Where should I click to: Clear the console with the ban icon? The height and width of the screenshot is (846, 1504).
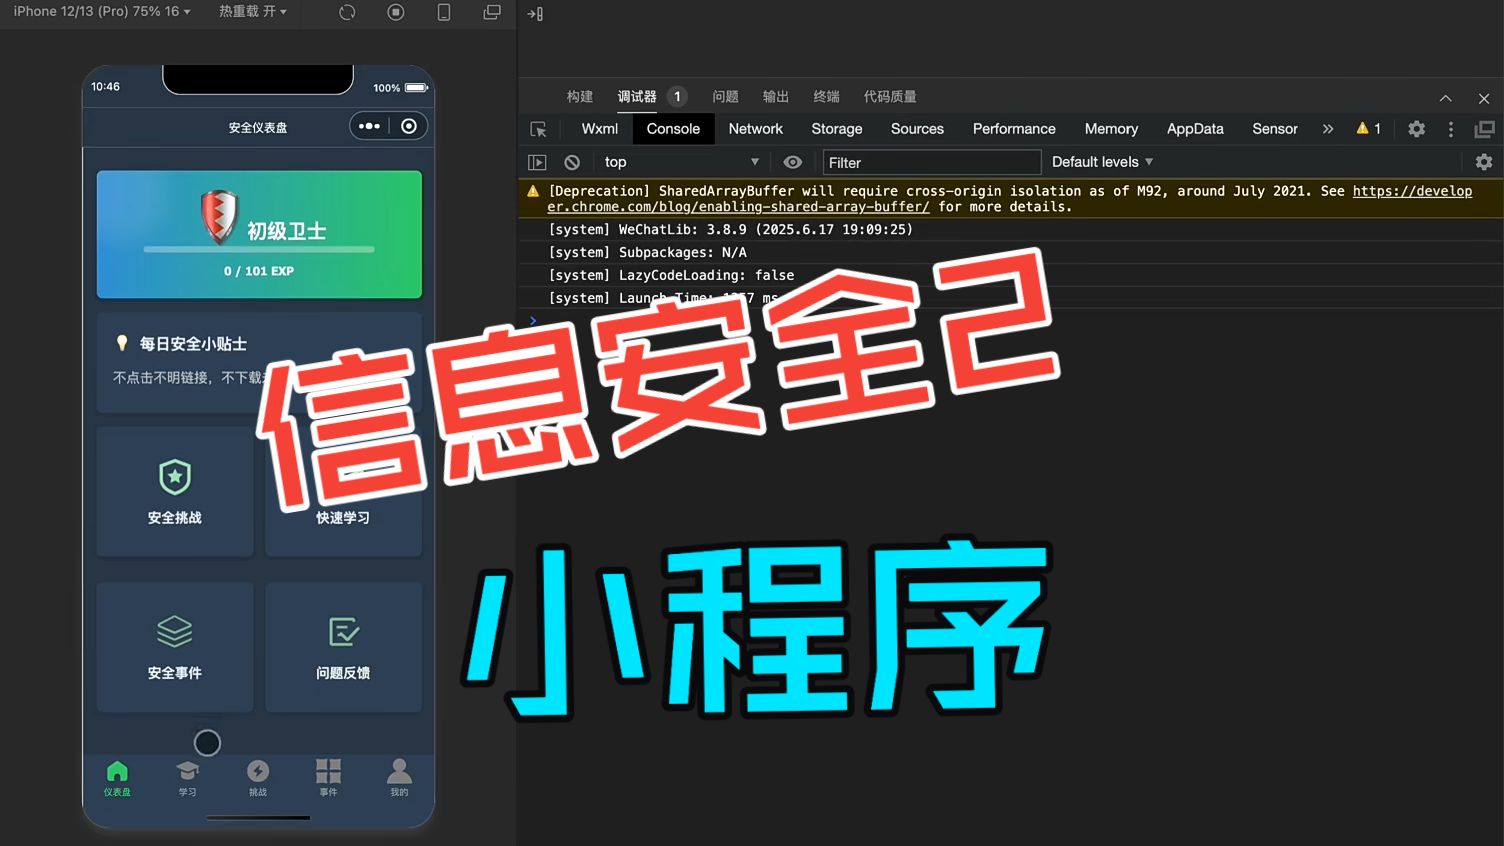pos(572,162)
